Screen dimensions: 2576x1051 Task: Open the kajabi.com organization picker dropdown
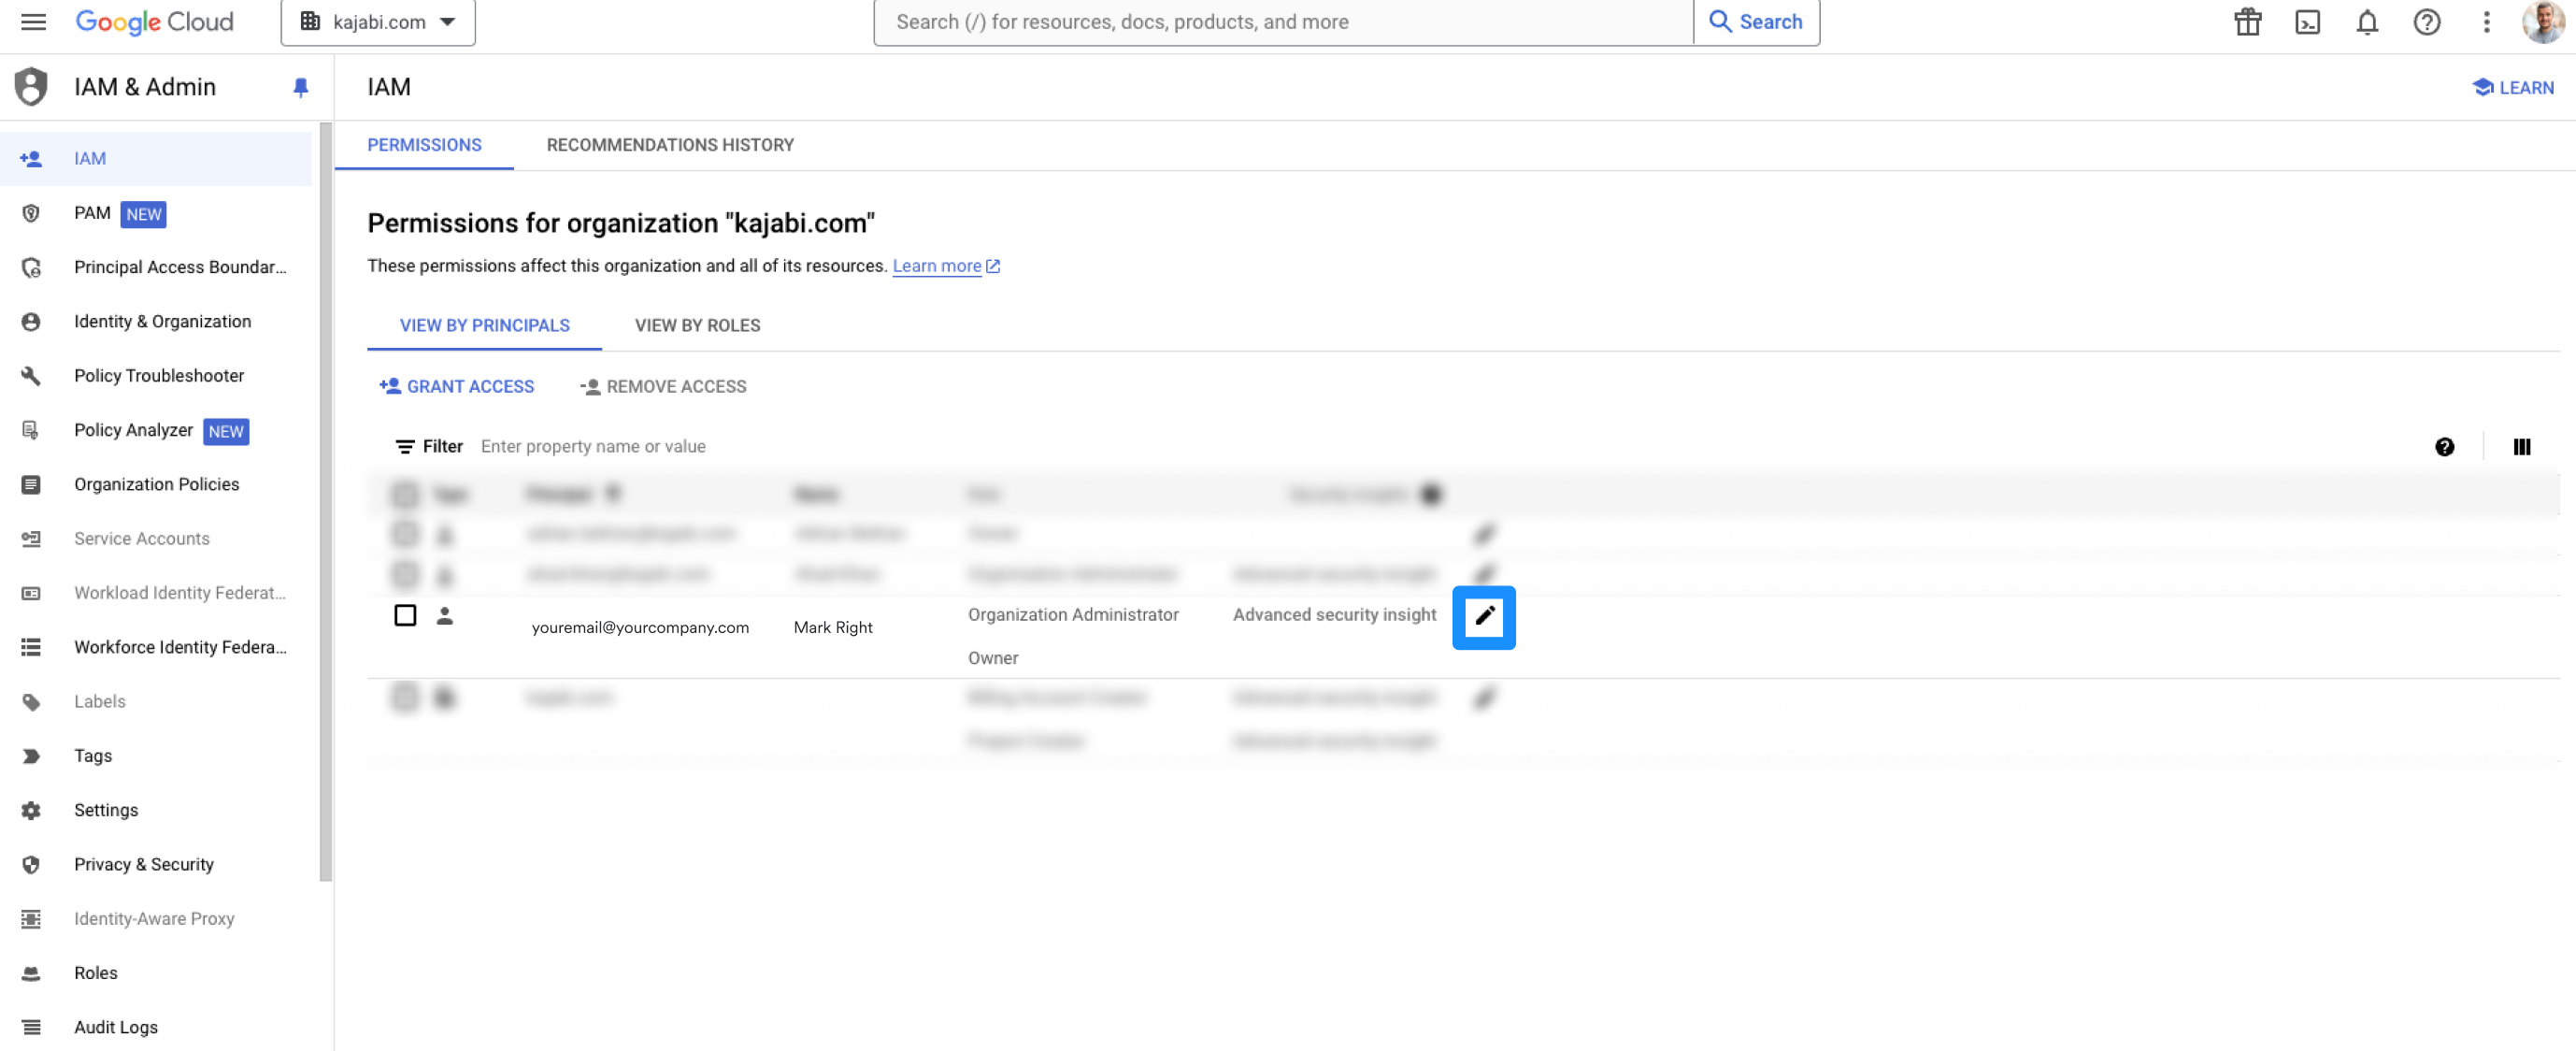(378, 22)
